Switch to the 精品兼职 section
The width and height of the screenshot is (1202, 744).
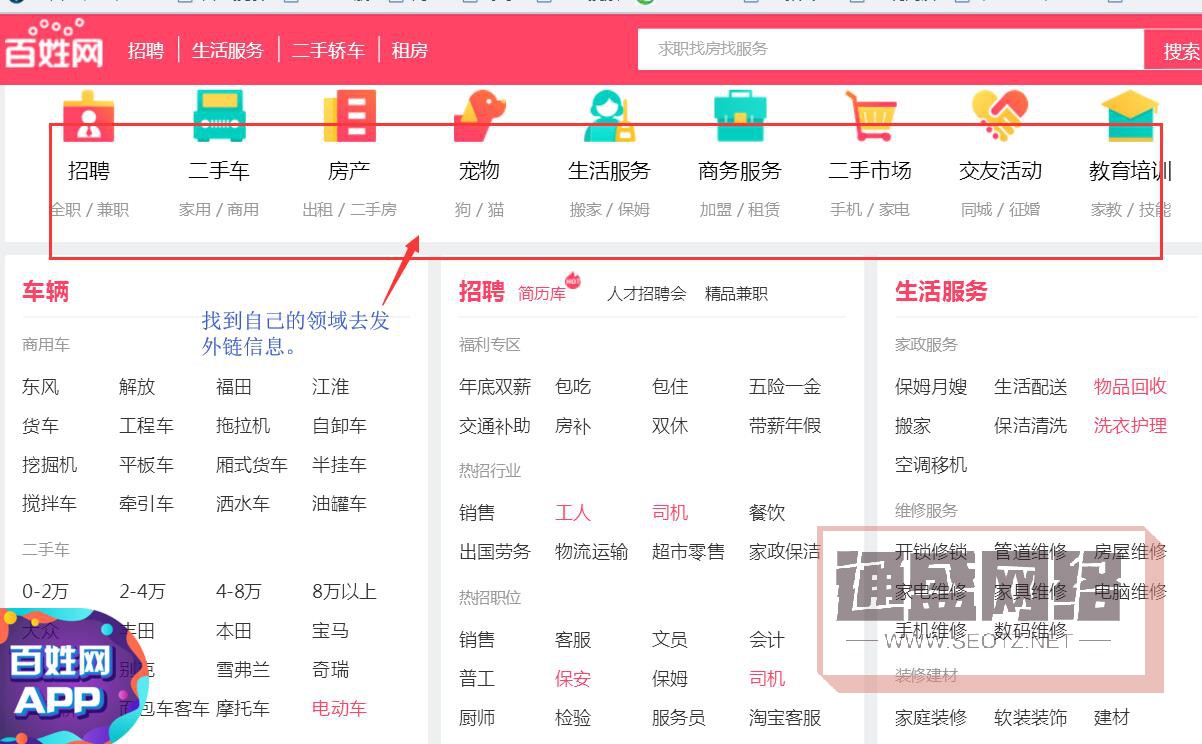click(735, 293)
